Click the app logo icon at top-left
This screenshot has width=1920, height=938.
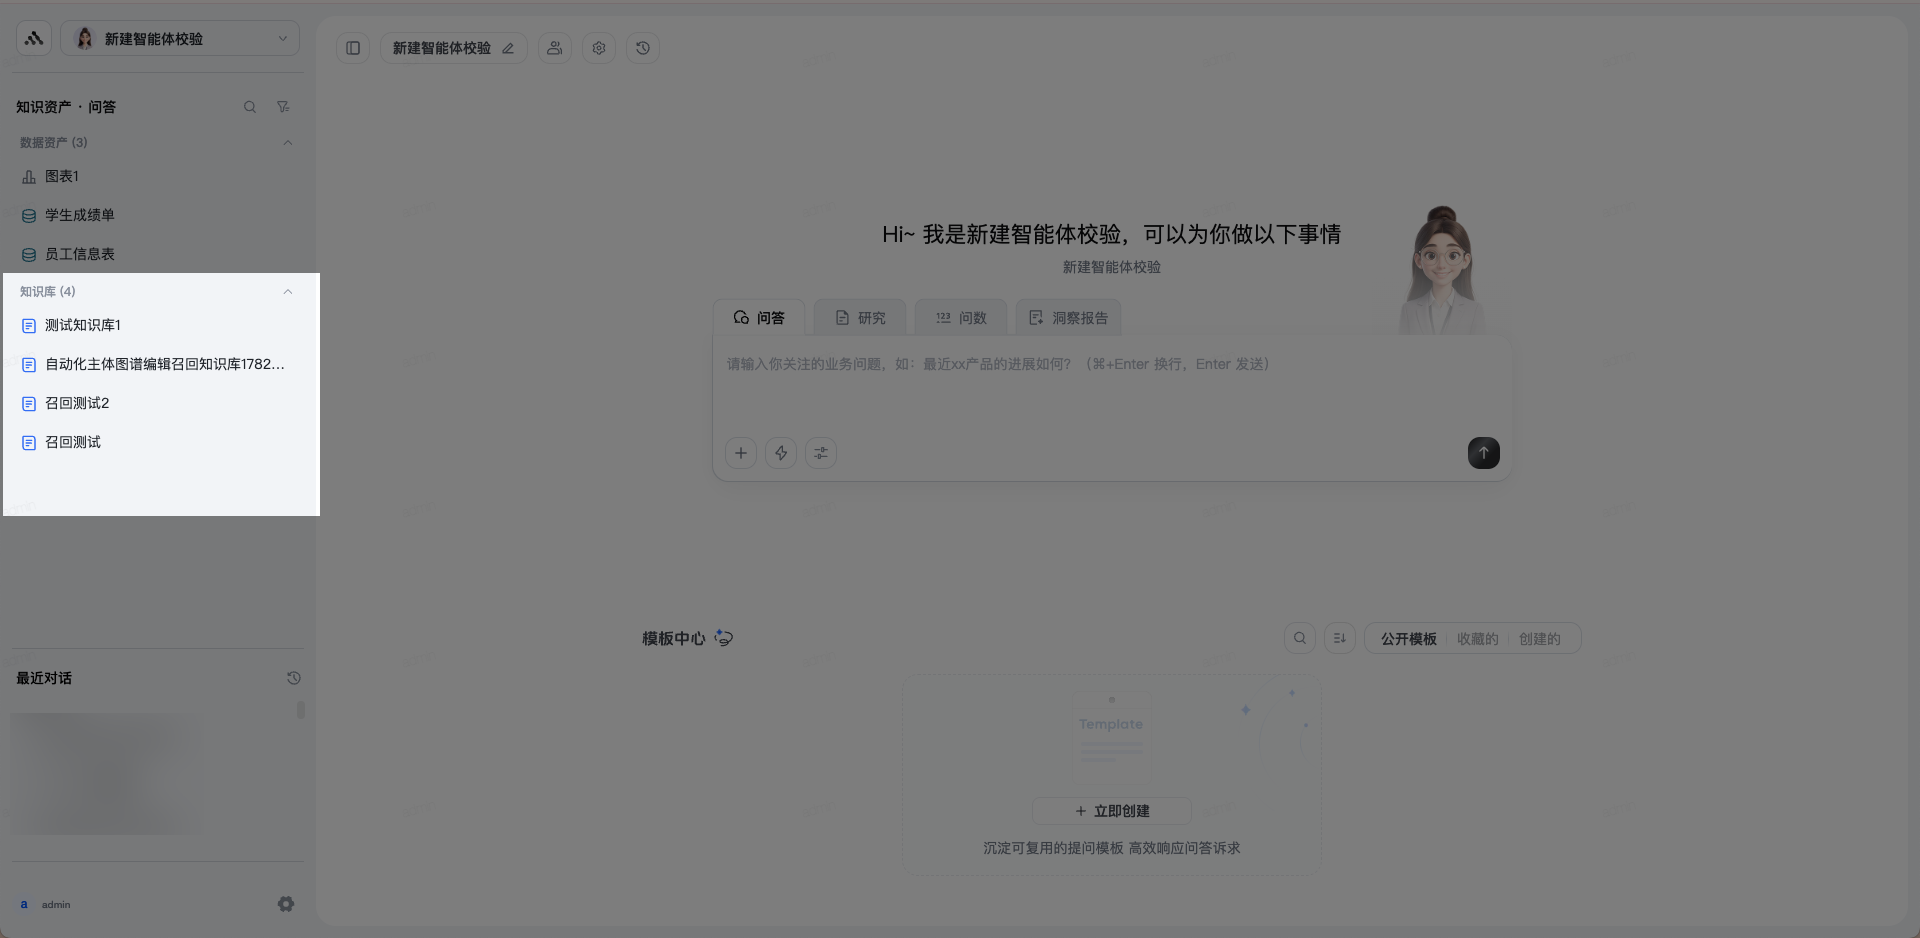[x=34, y=39]
